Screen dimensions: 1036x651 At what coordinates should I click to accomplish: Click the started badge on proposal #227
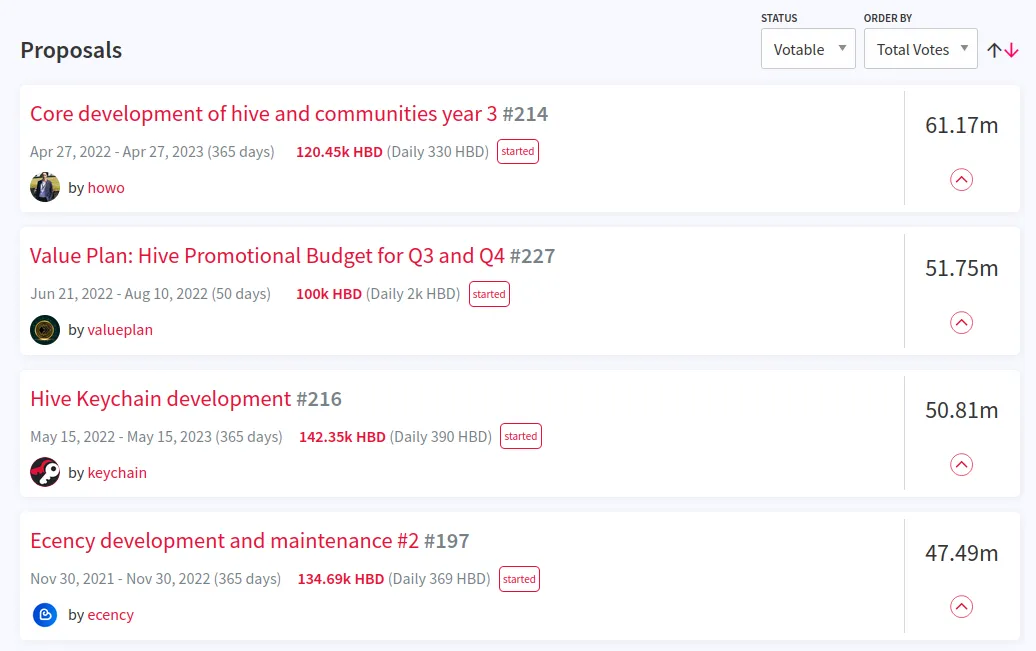point(489,294)
